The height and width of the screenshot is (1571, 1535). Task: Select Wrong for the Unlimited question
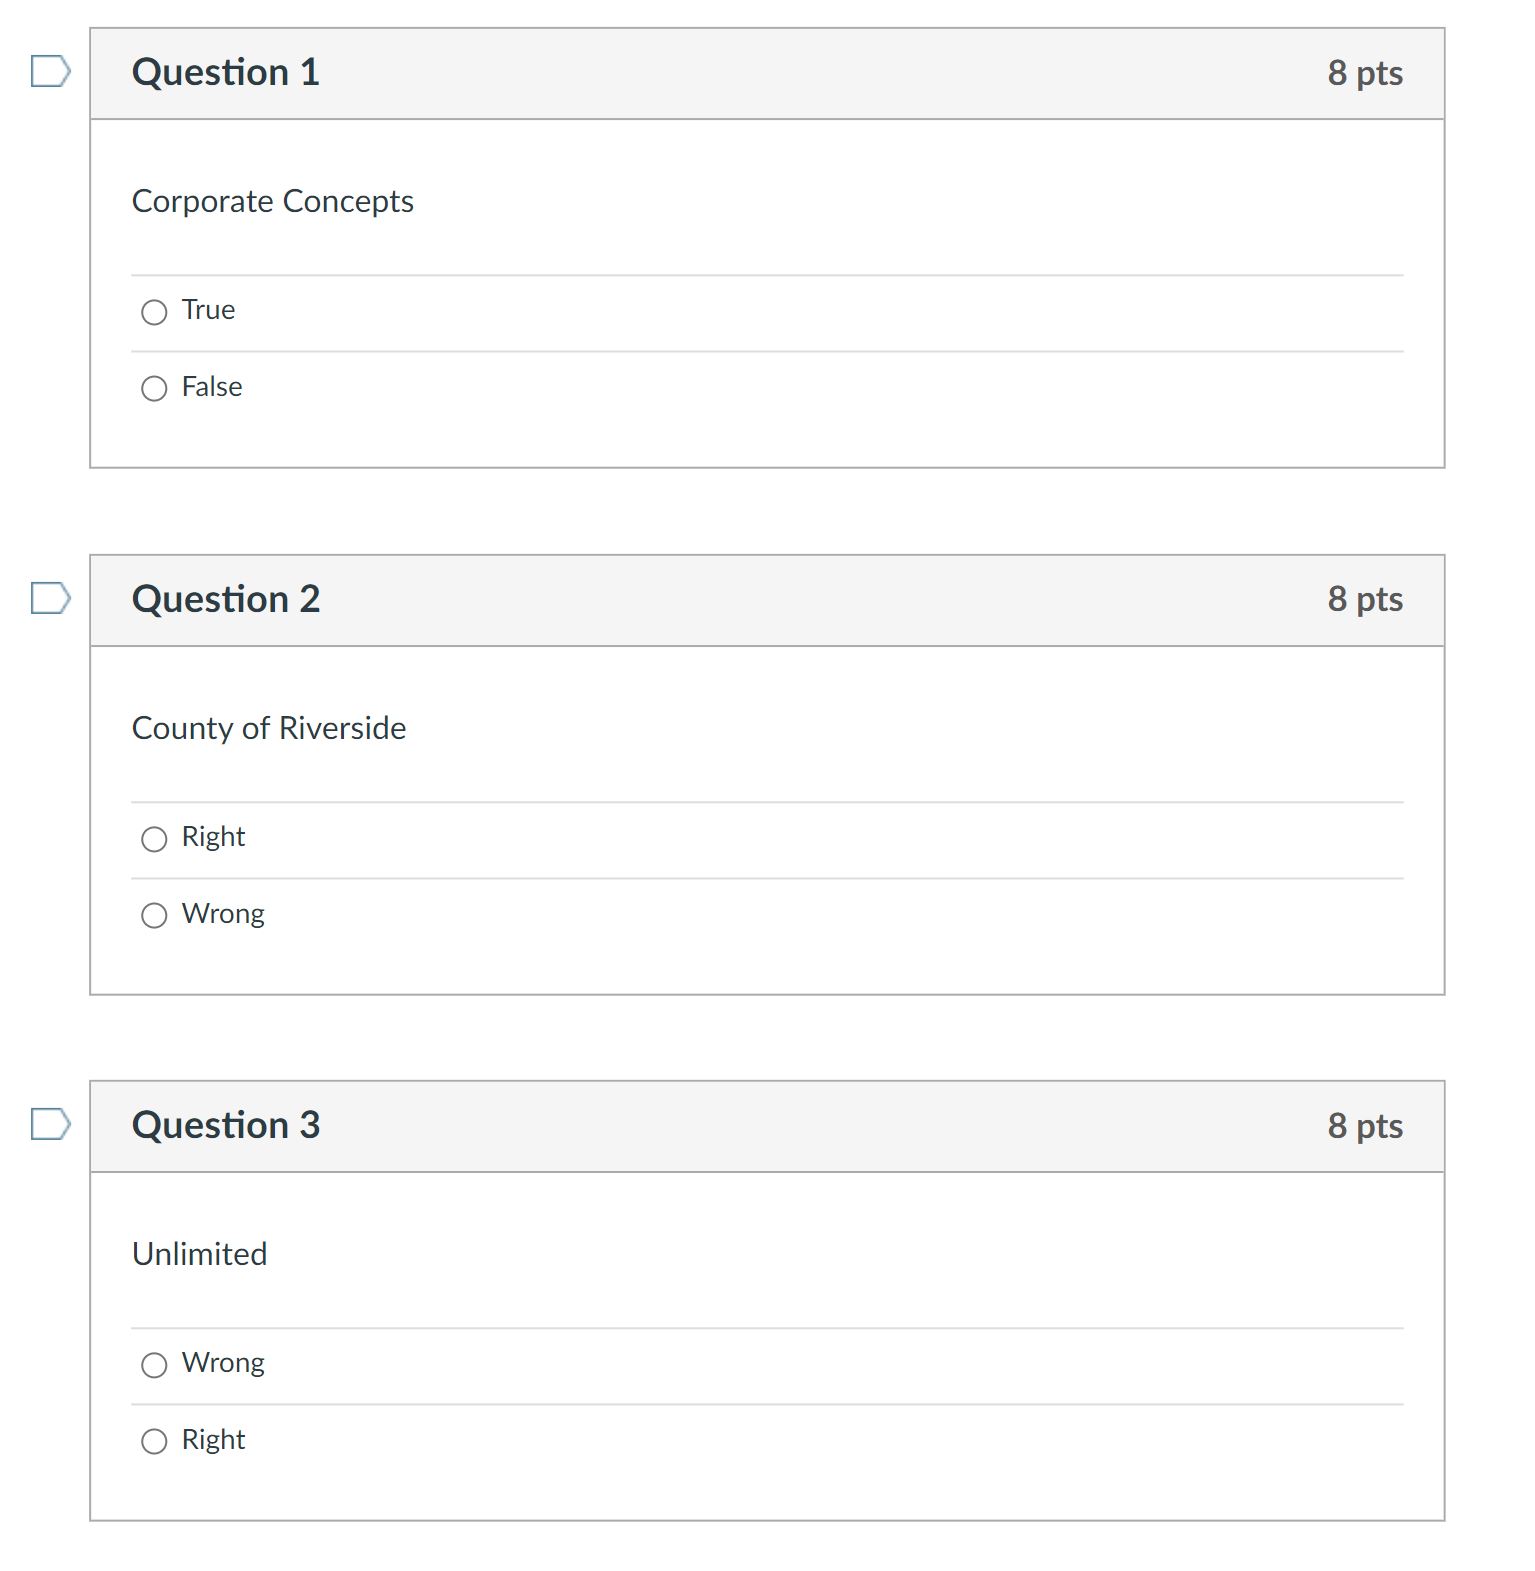click(x=155, y=1364)
